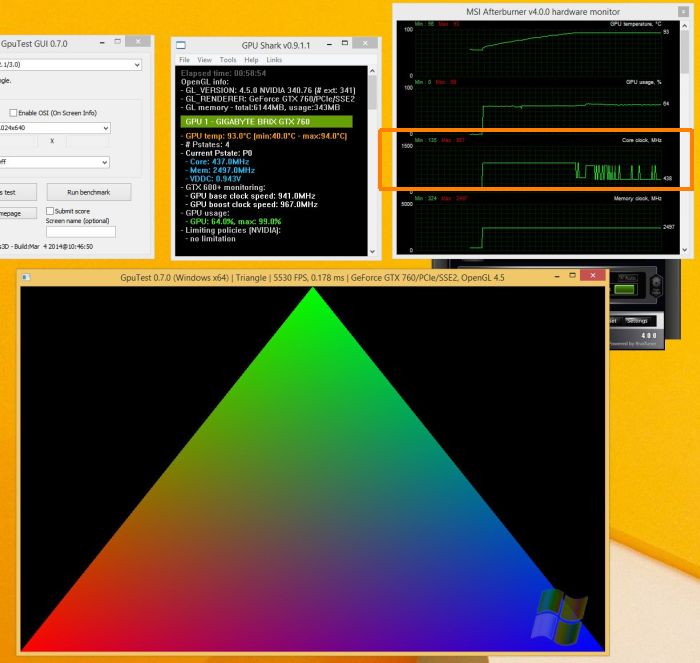Image resolution: width=700 pixels, height=663 pixels.
Task: Click the Screen name (optional) input field
Action: [81, 231]
